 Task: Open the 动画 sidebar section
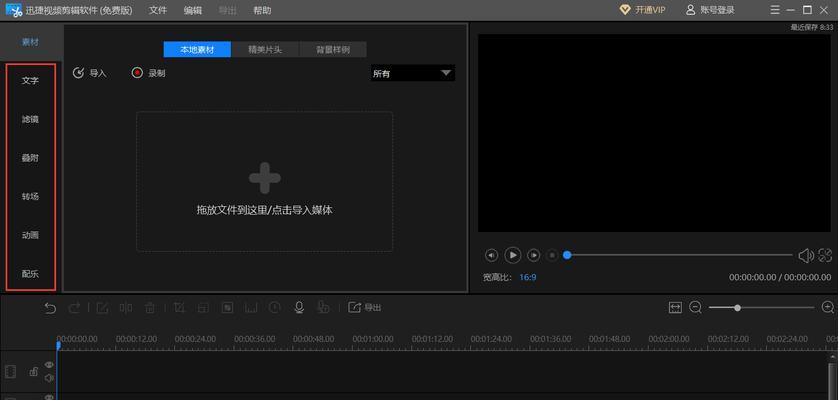click(x=30, y=235)
